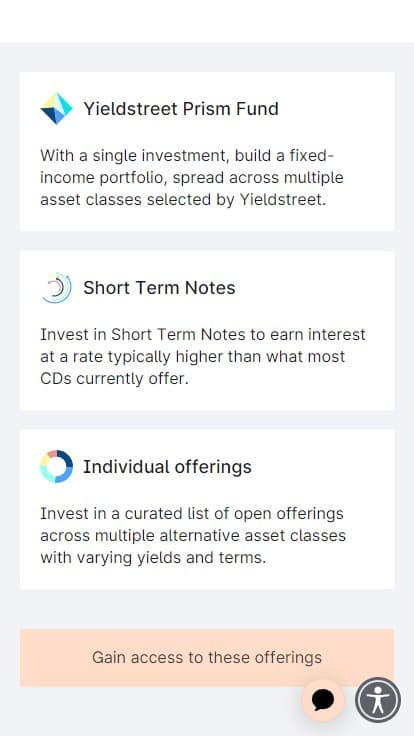
Task: Tap Gain access to these offerings button
Action: [207, 658]
